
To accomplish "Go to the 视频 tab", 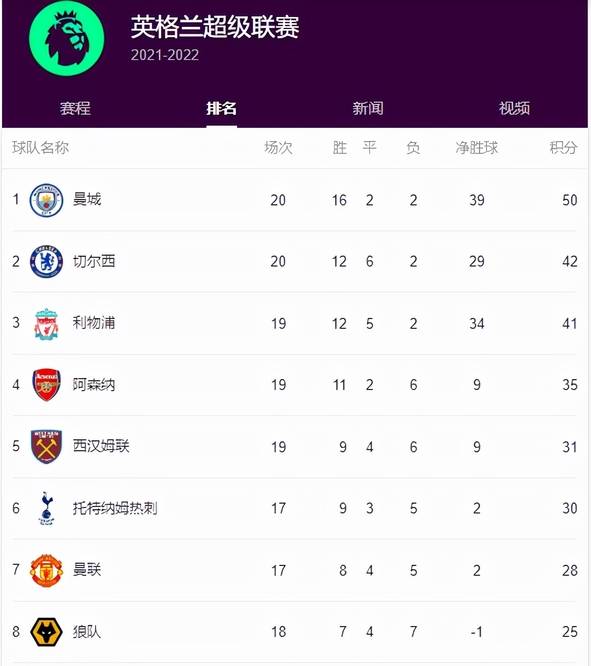I will [x=515, y=108].
